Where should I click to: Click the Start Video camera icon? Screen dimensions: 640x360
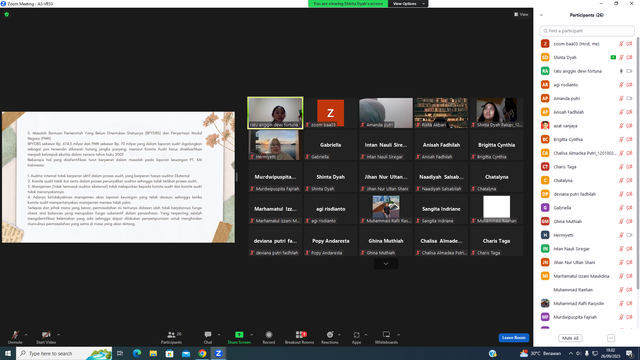46,335
